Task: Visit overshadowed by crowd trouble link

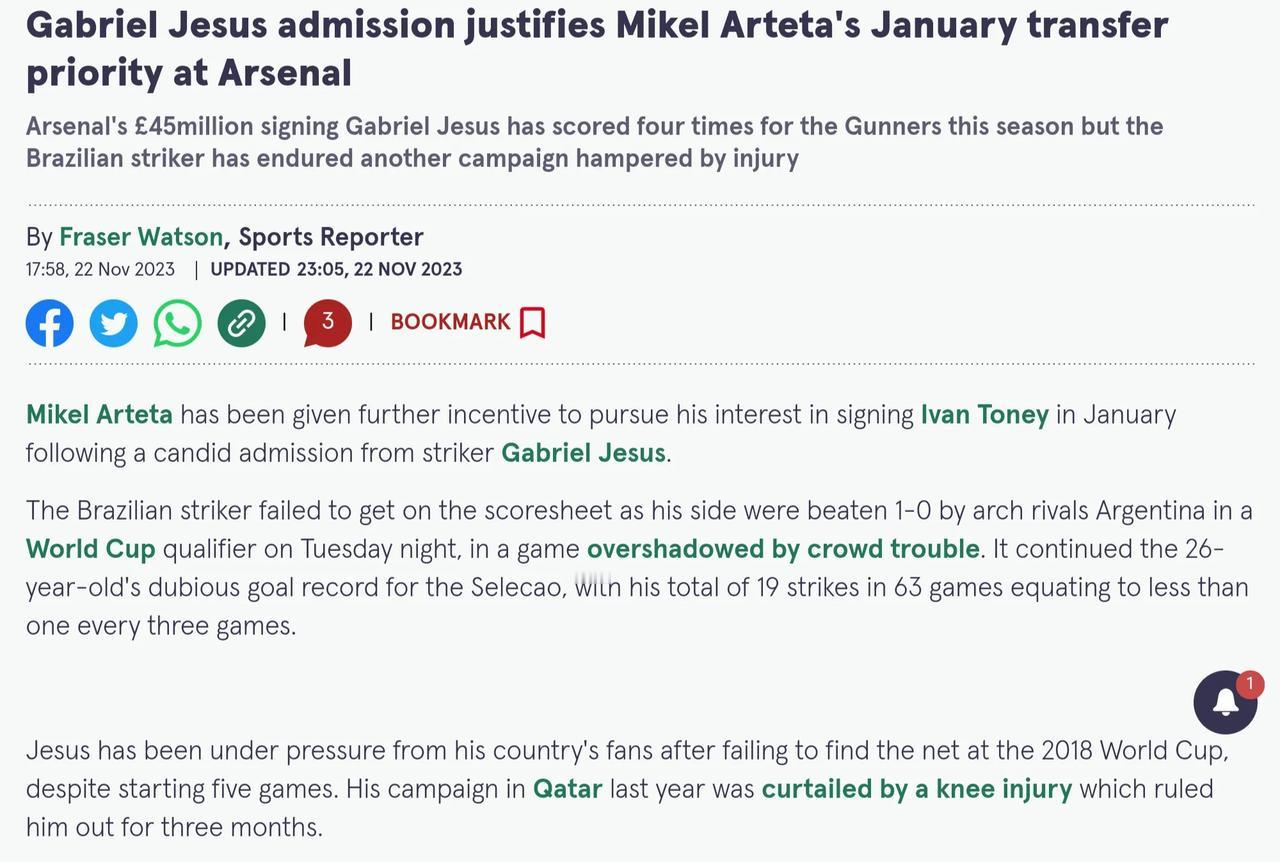Action: click(783, 549)
